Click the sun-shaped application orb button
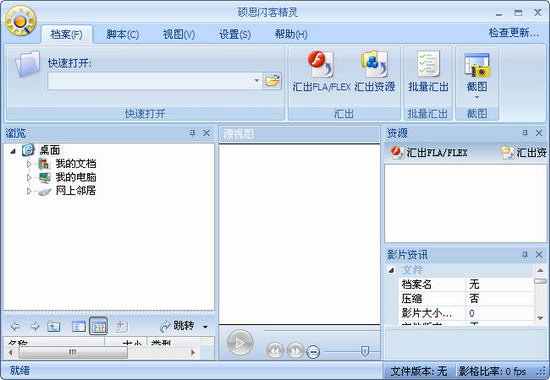This screenshot has width=550, height=380. [21, 21]
